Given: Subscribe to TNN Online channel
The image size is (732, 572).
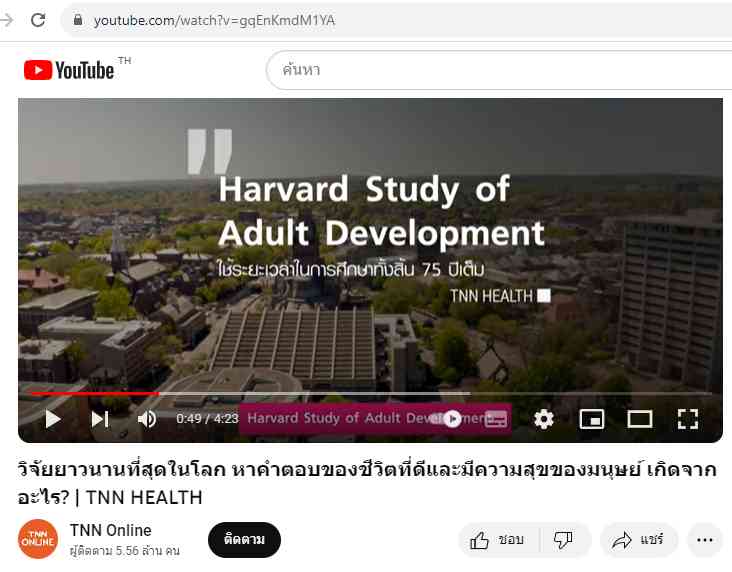Looking at the screenshot, I should point(244,540).
